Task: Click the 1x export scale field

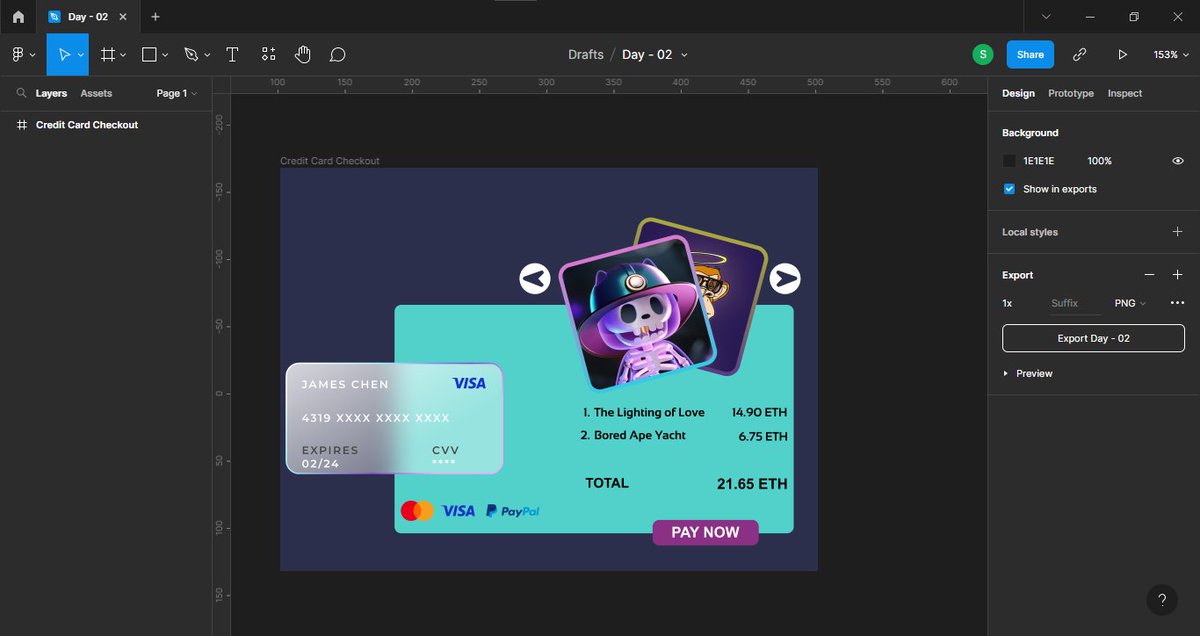Action: coord(1008,303)
